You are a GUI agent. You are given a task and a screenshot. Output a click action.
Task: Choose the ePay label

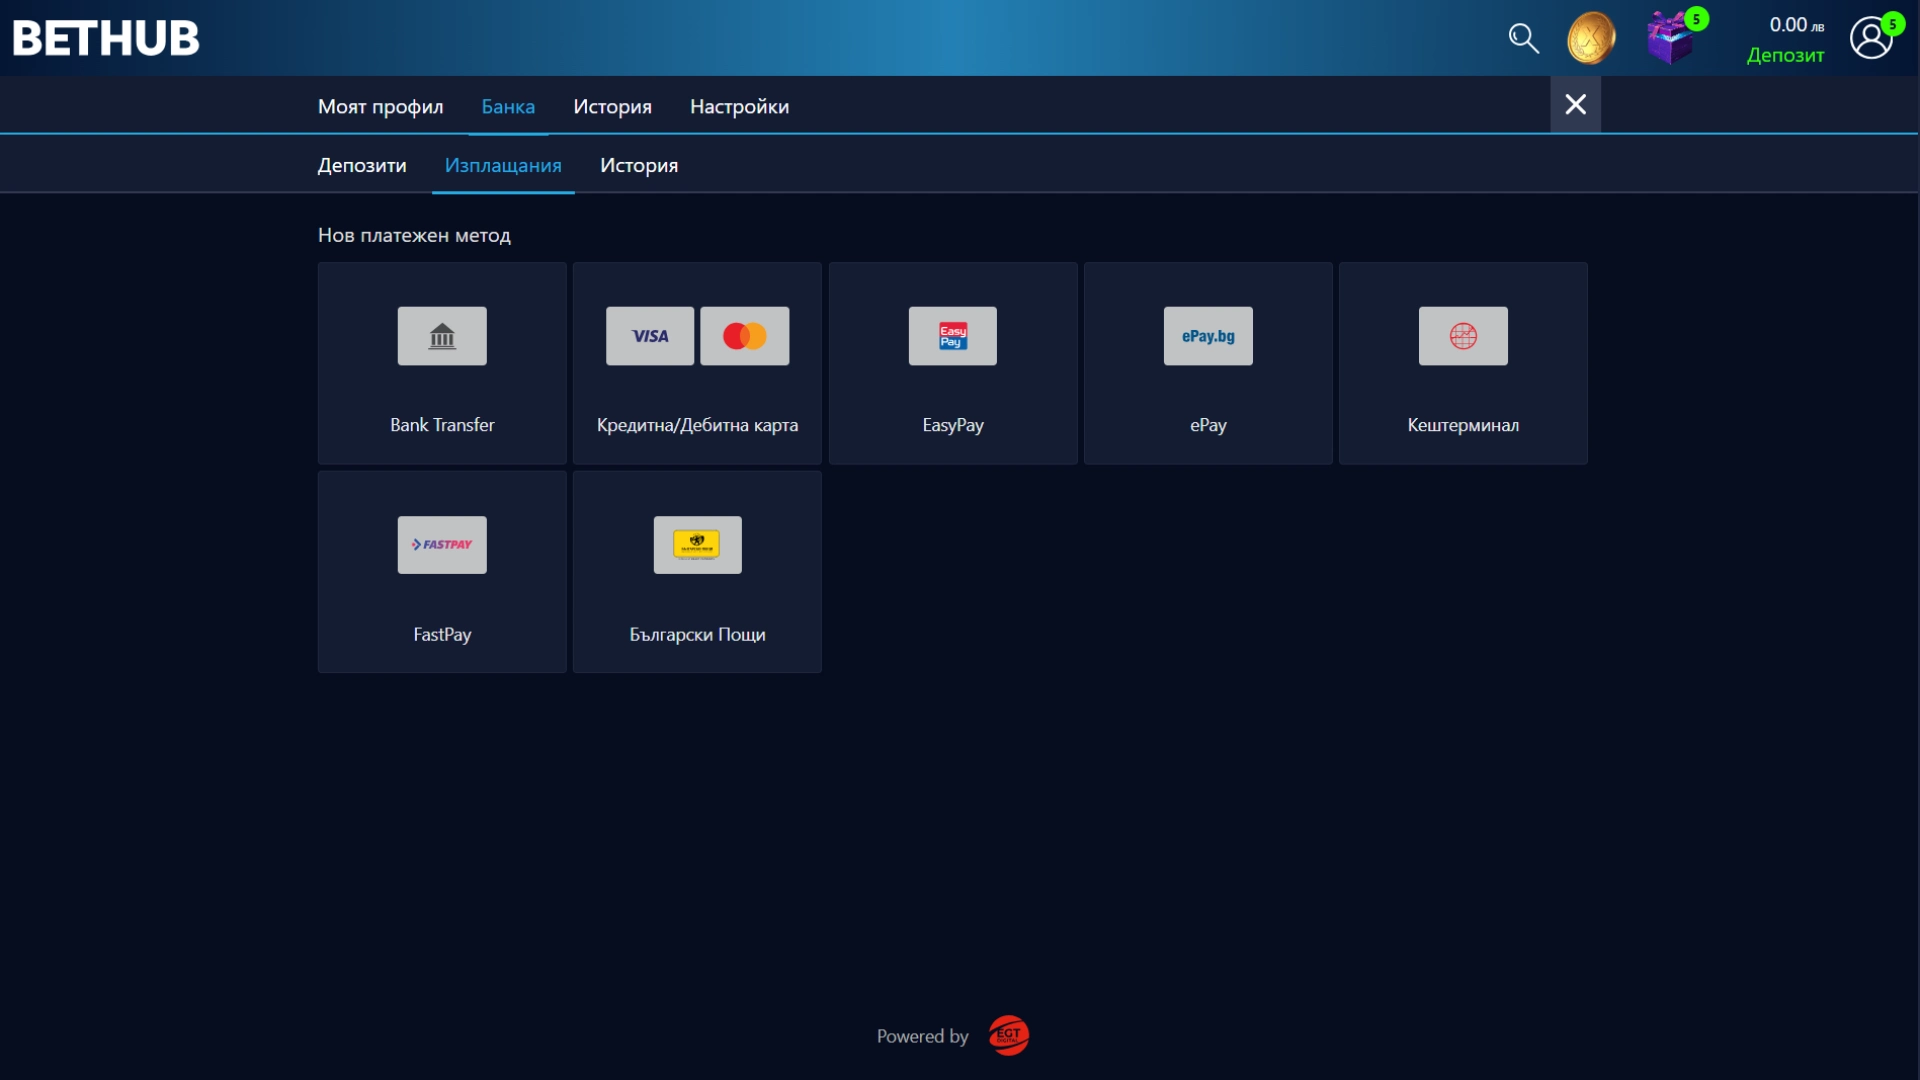tap(1208, 425)
